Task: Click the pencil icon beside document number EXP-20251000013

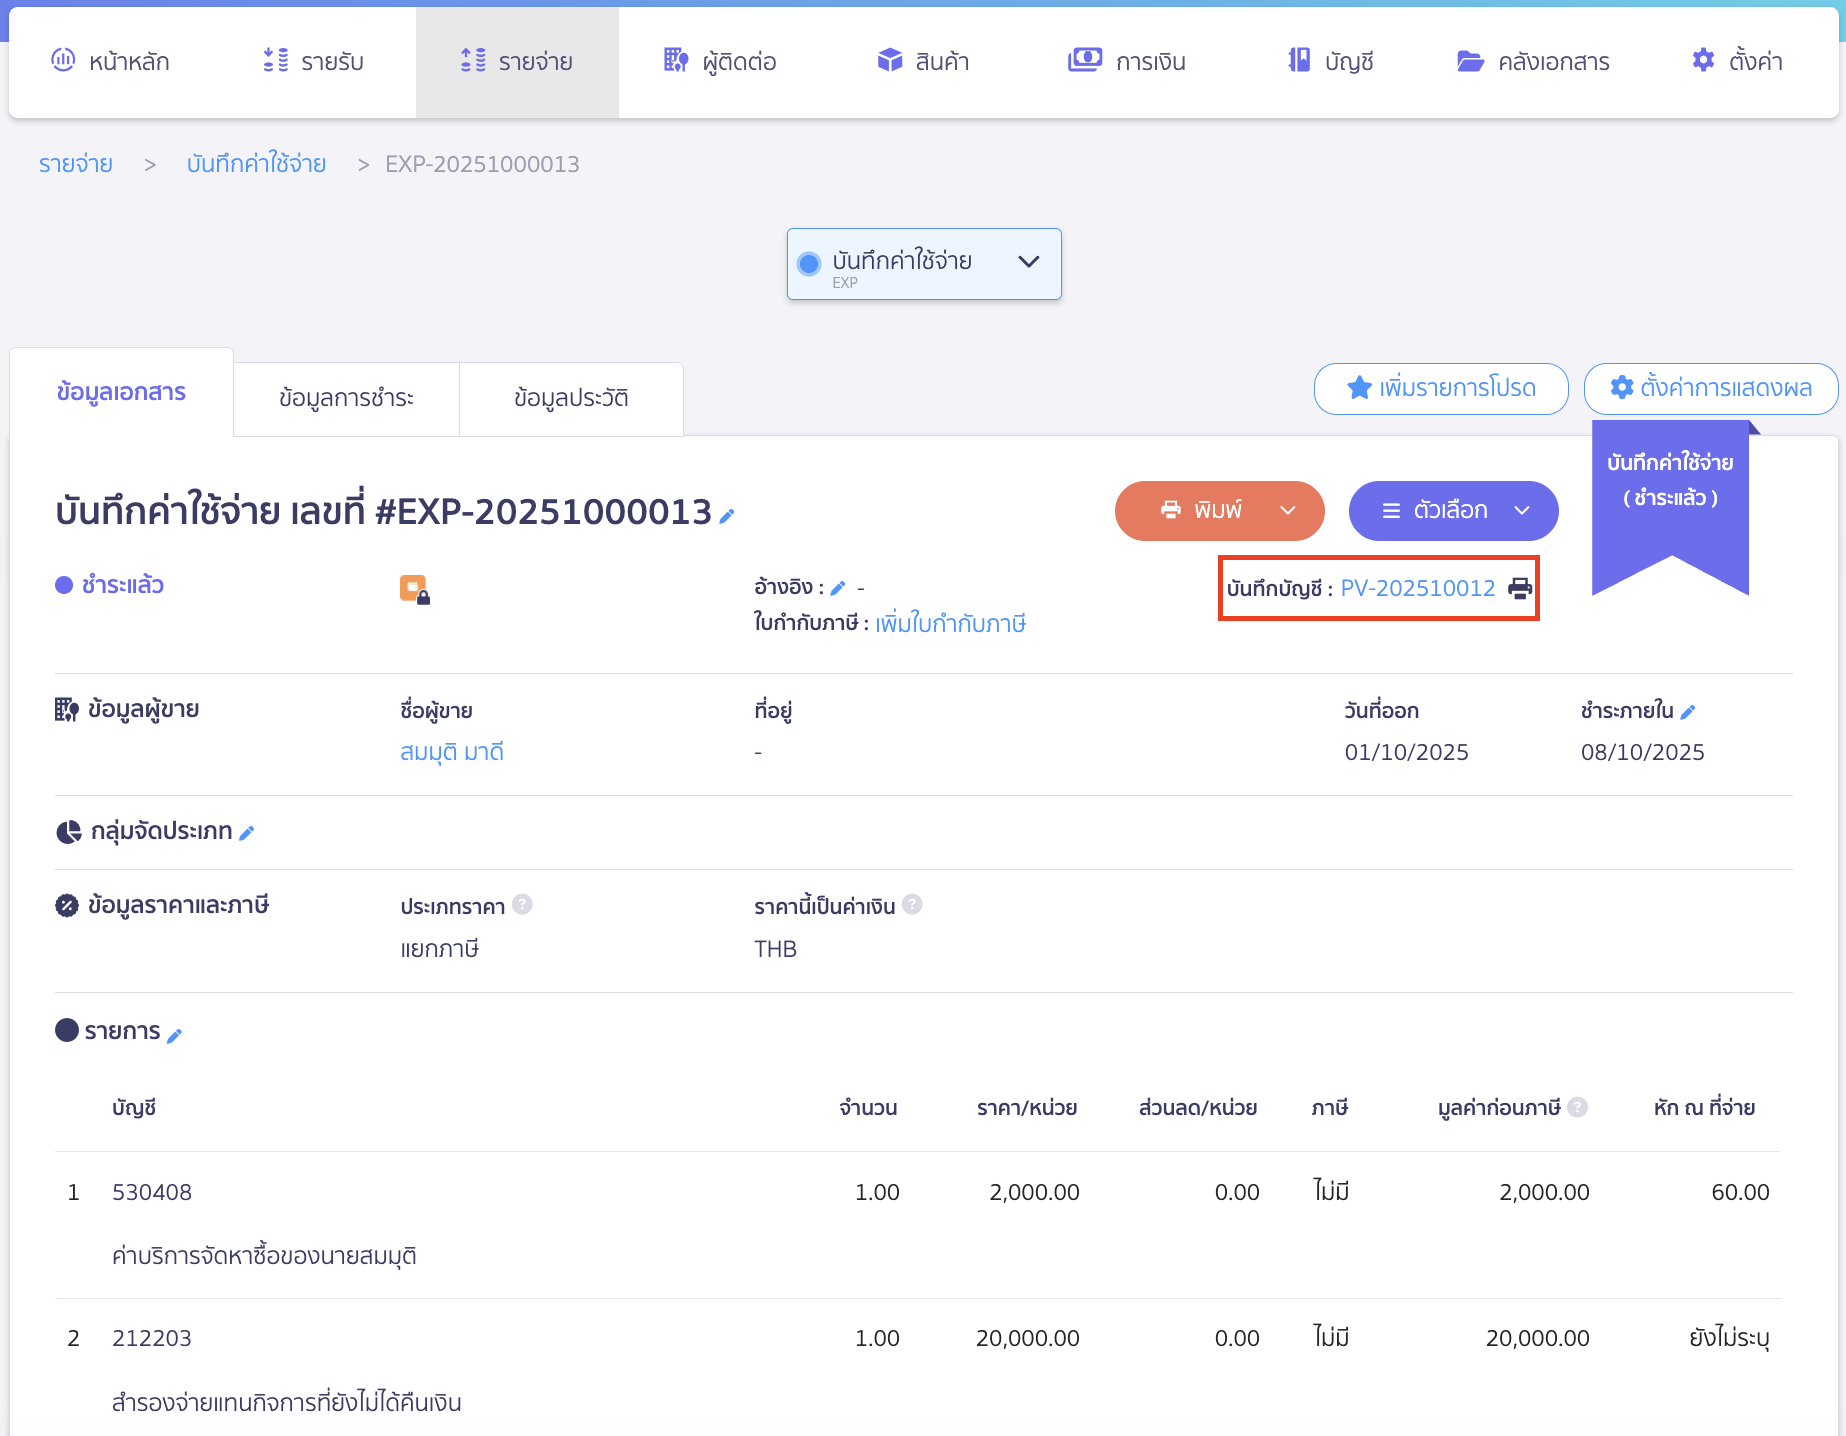Action: click(727, 516)
